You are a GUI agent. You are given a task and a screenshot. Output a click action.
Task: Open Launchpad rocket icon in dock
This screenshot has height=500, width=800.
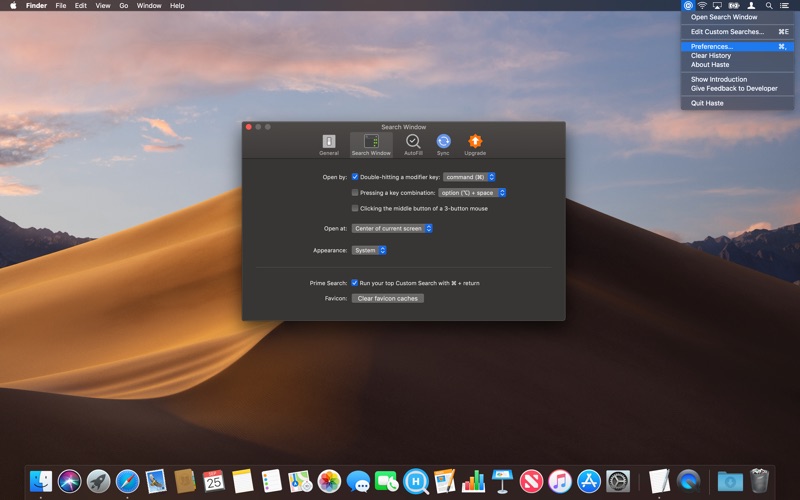(98, 481)
